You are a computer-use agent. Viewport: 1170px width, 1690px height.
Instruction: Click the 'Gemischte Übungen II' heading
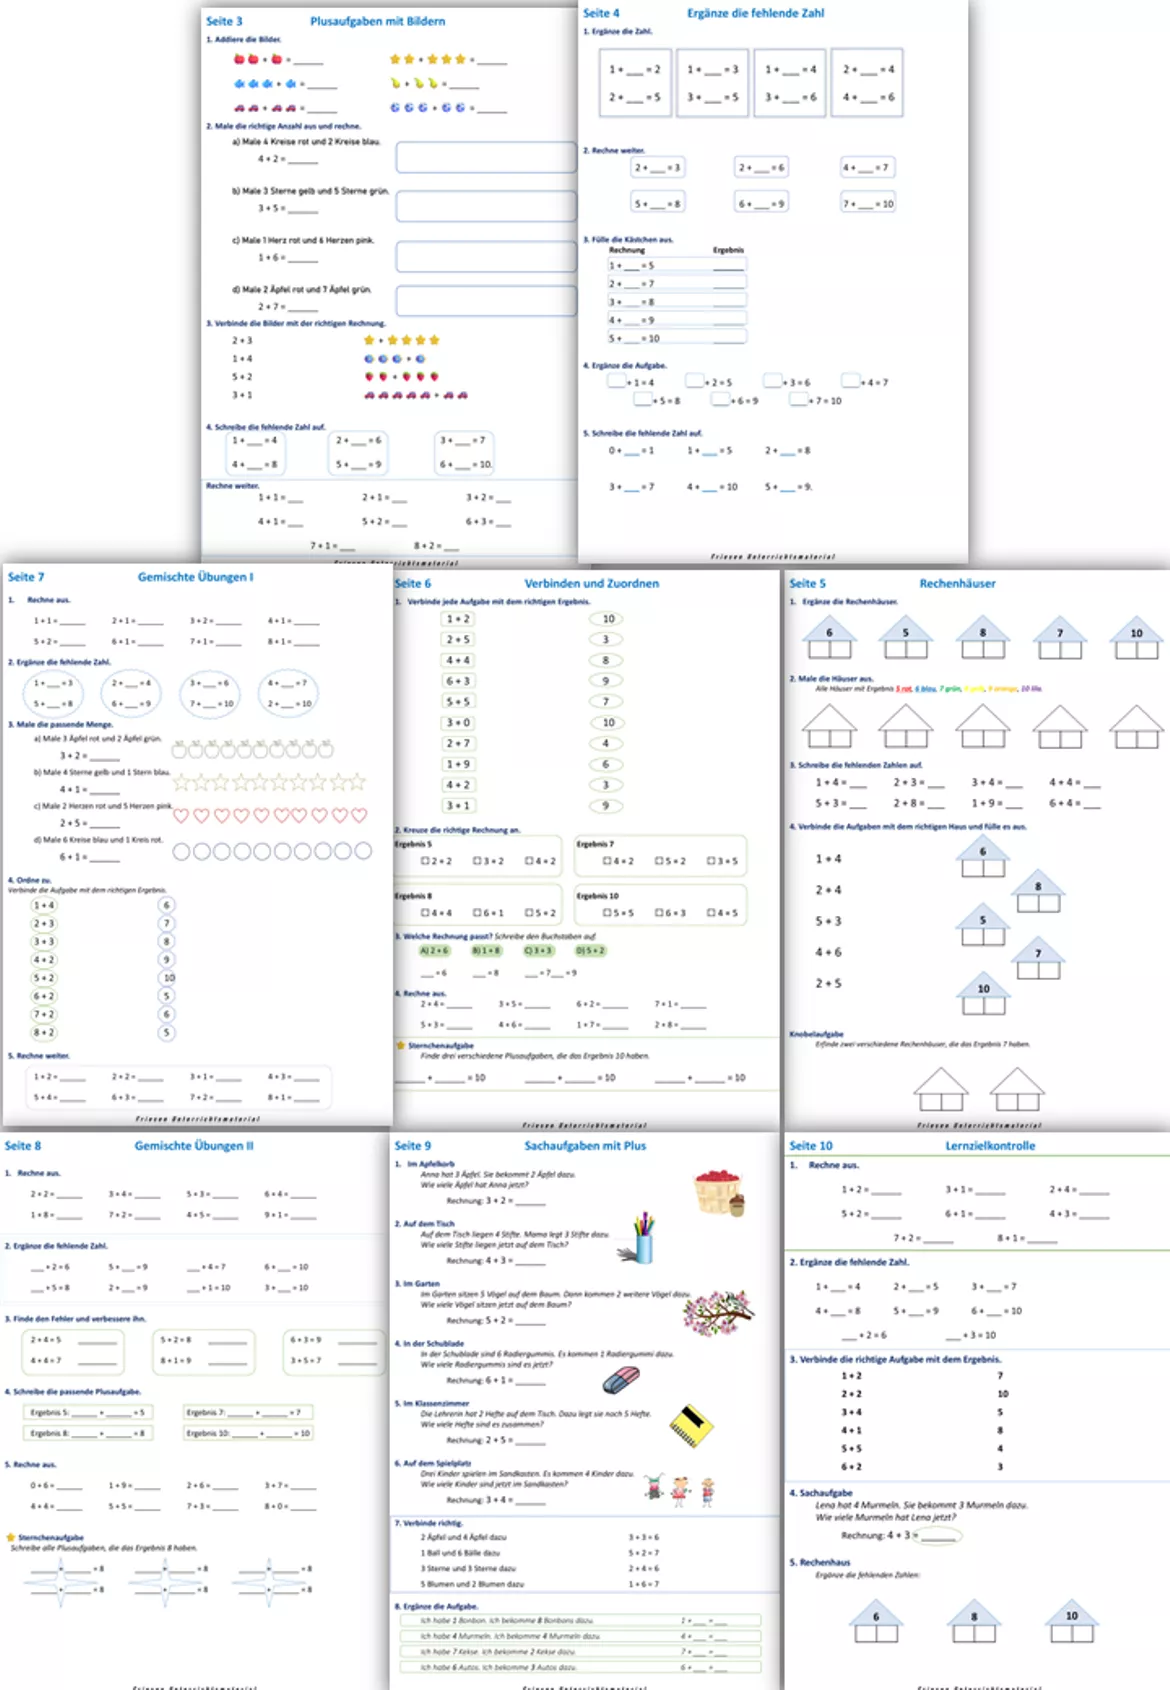pyautogui.click(x=194, y=1146)
